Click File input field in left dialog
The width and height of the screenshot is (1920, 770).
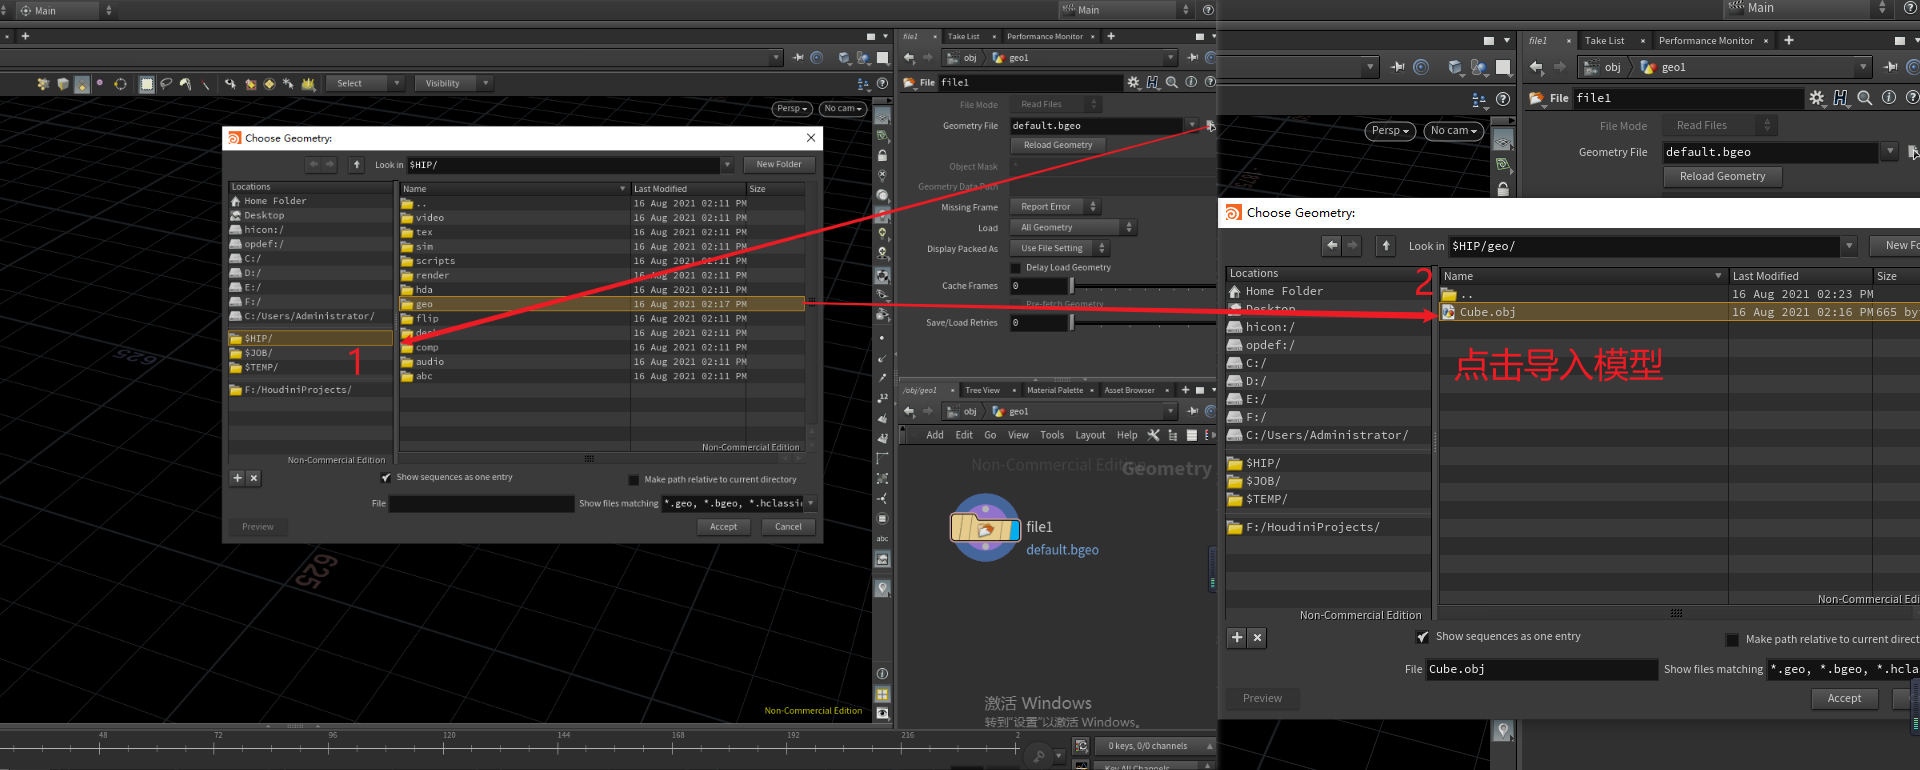(x=482, y=504)
